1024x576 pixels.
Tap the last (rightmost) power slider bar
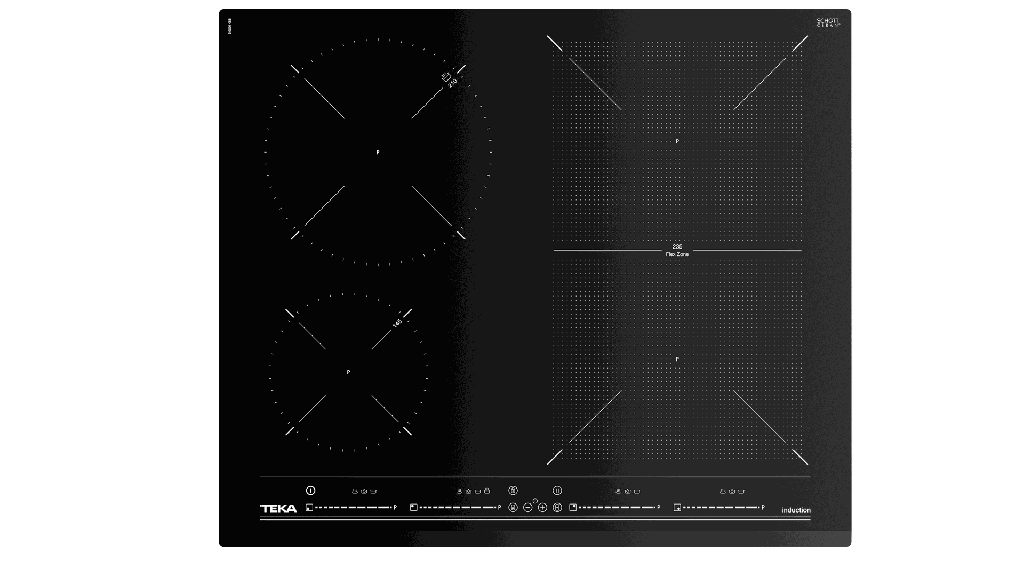718,508
